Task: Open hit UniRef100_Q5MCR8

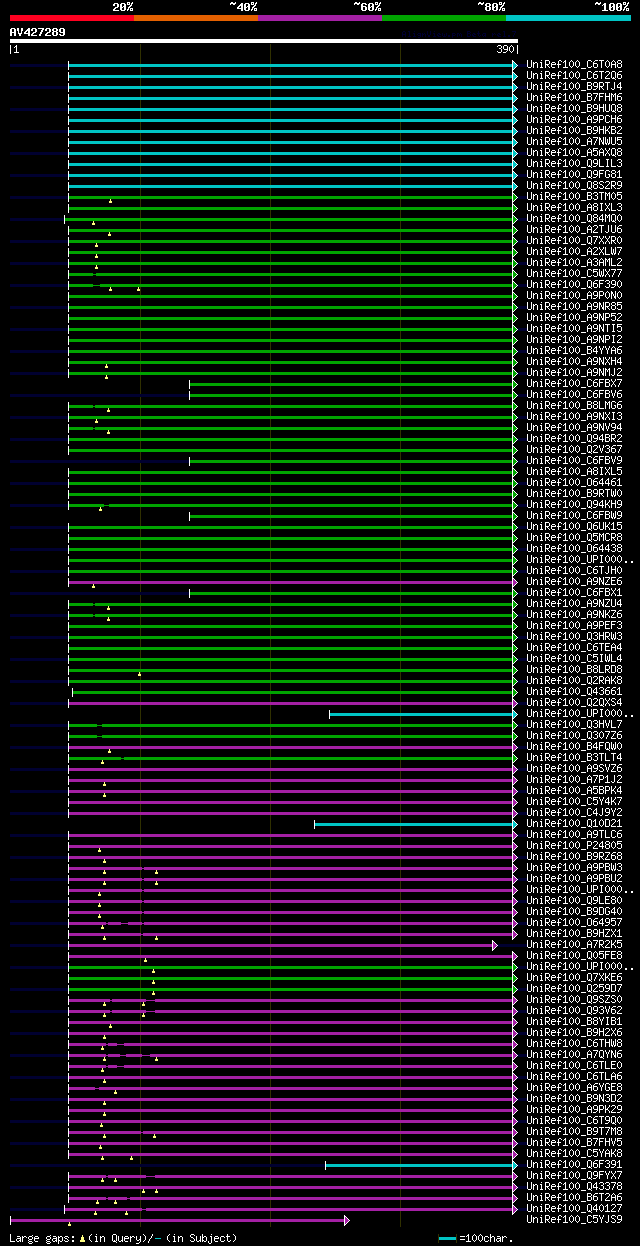Action: (574, 537)
